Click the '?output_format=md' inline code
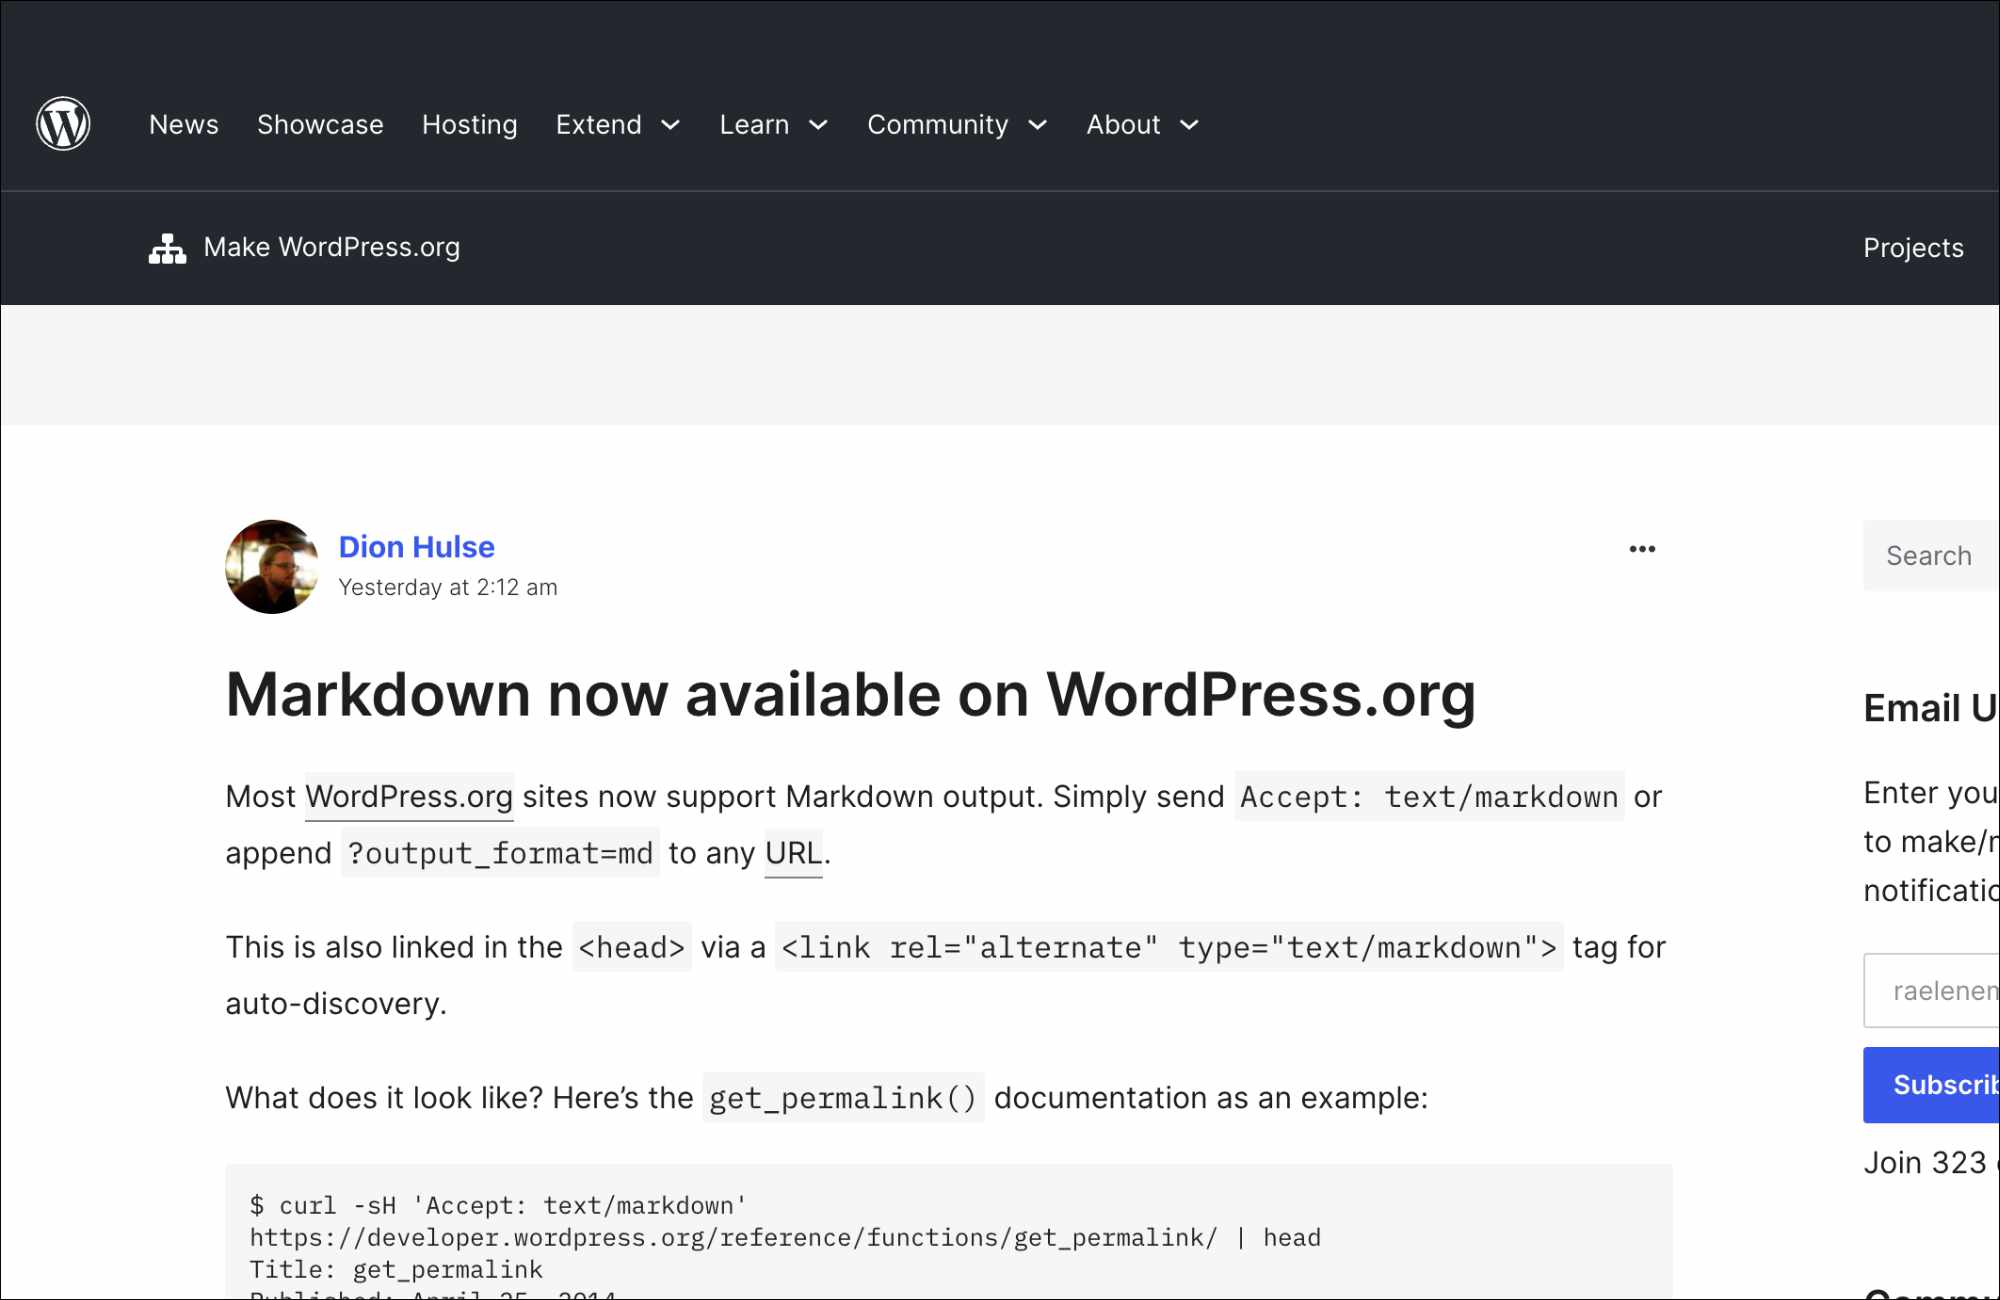Screen dimensions: 2000x1300 tap(500, 853)
